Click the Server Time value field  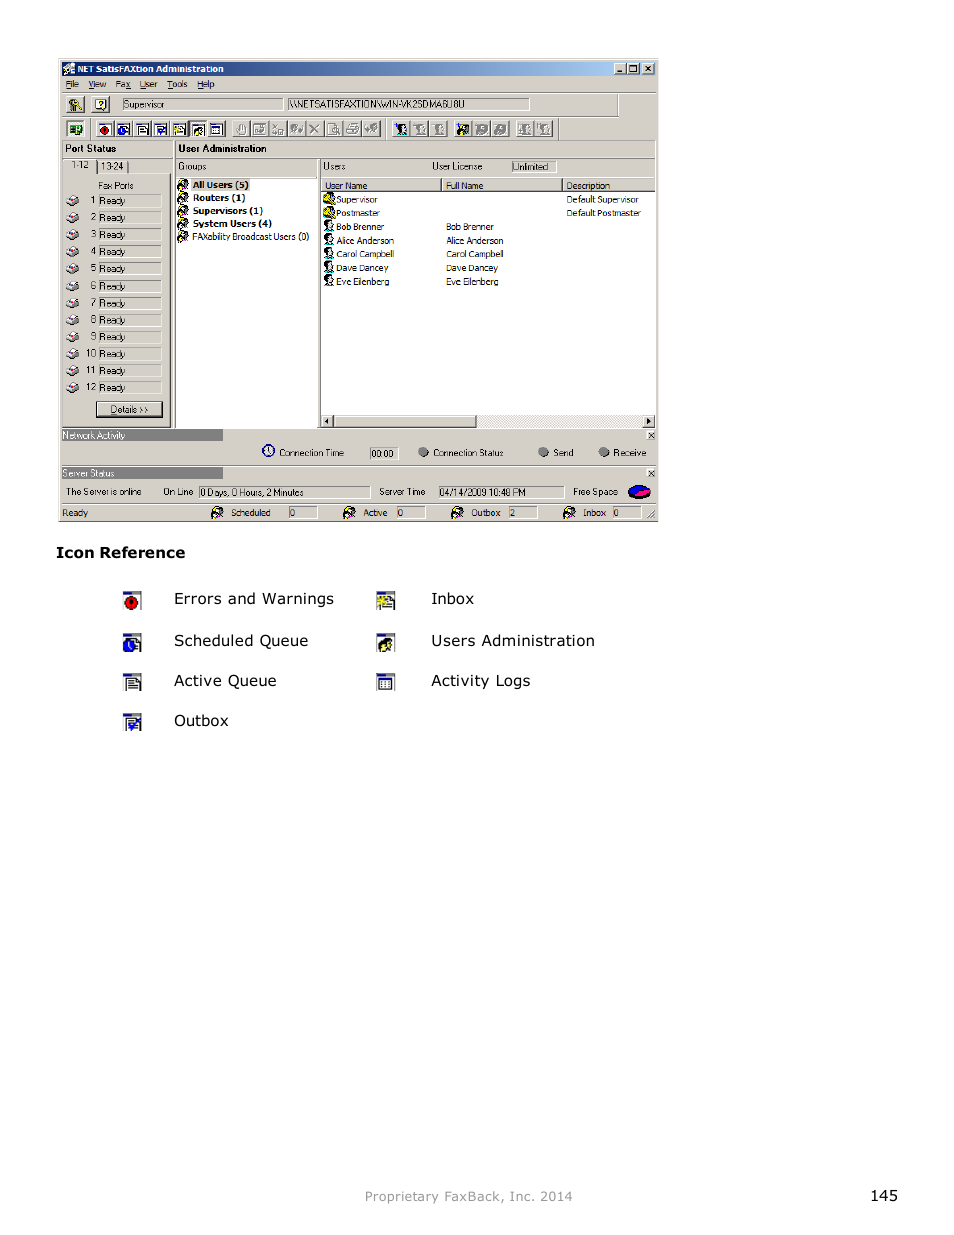501,492
